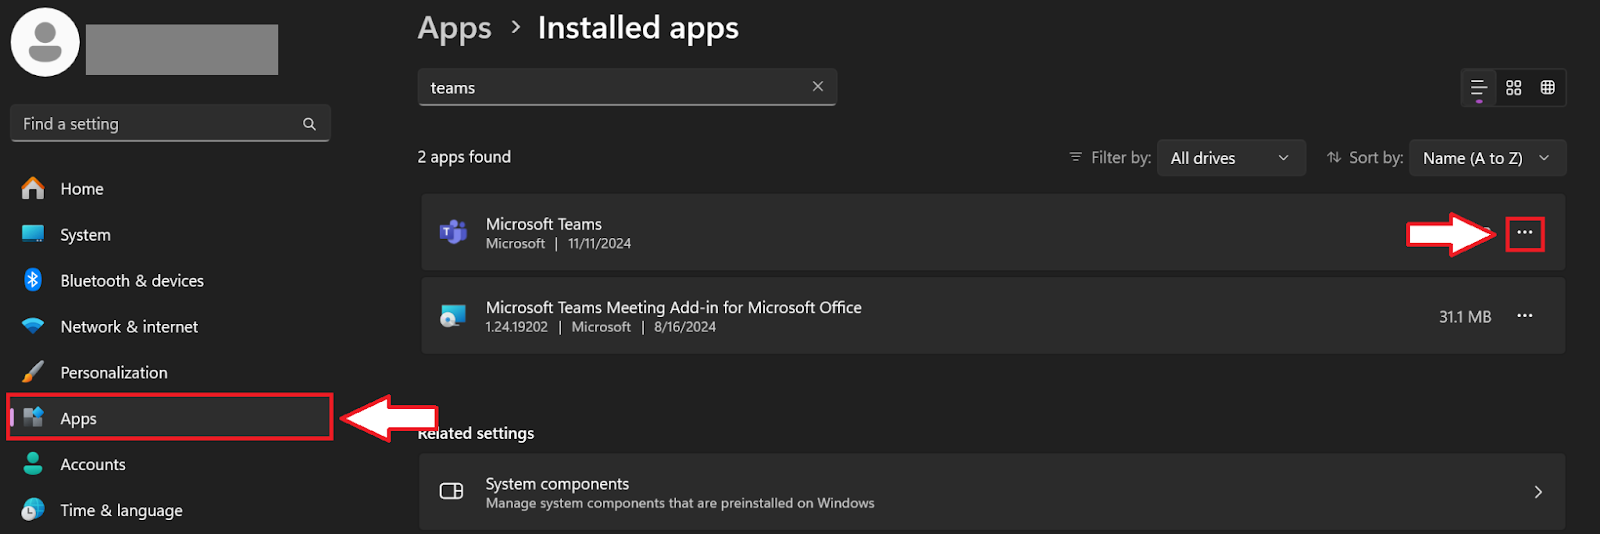The image size is (1600, 534).
Task: Select the Apps sidebar item
Action: pos(170,418)
